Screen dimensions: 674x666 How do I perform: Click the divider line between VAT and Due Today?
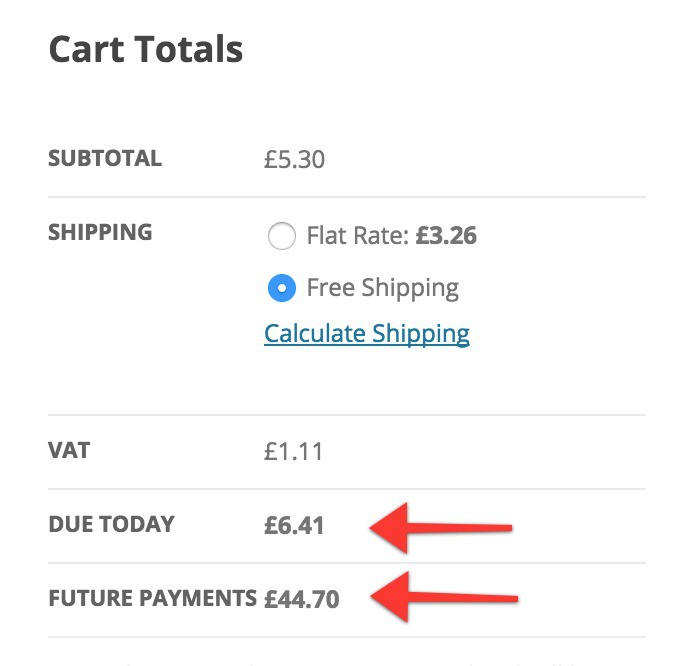(346, 489)
